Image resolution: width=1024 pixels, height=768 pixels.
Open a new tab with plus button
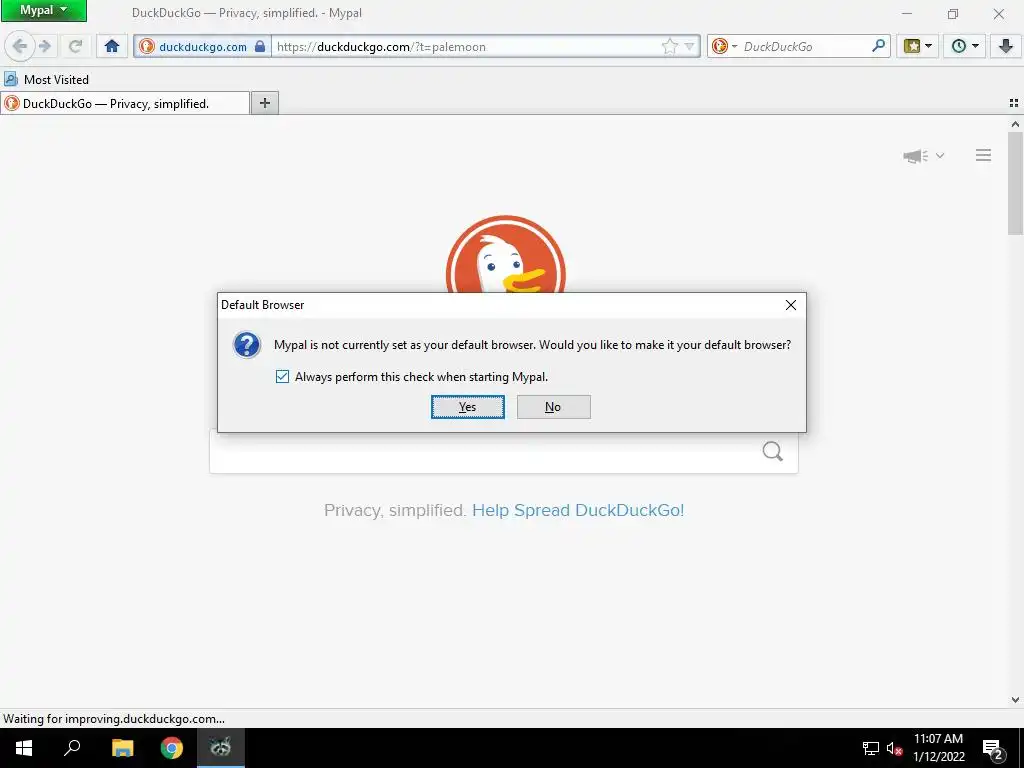pos(264,103)
